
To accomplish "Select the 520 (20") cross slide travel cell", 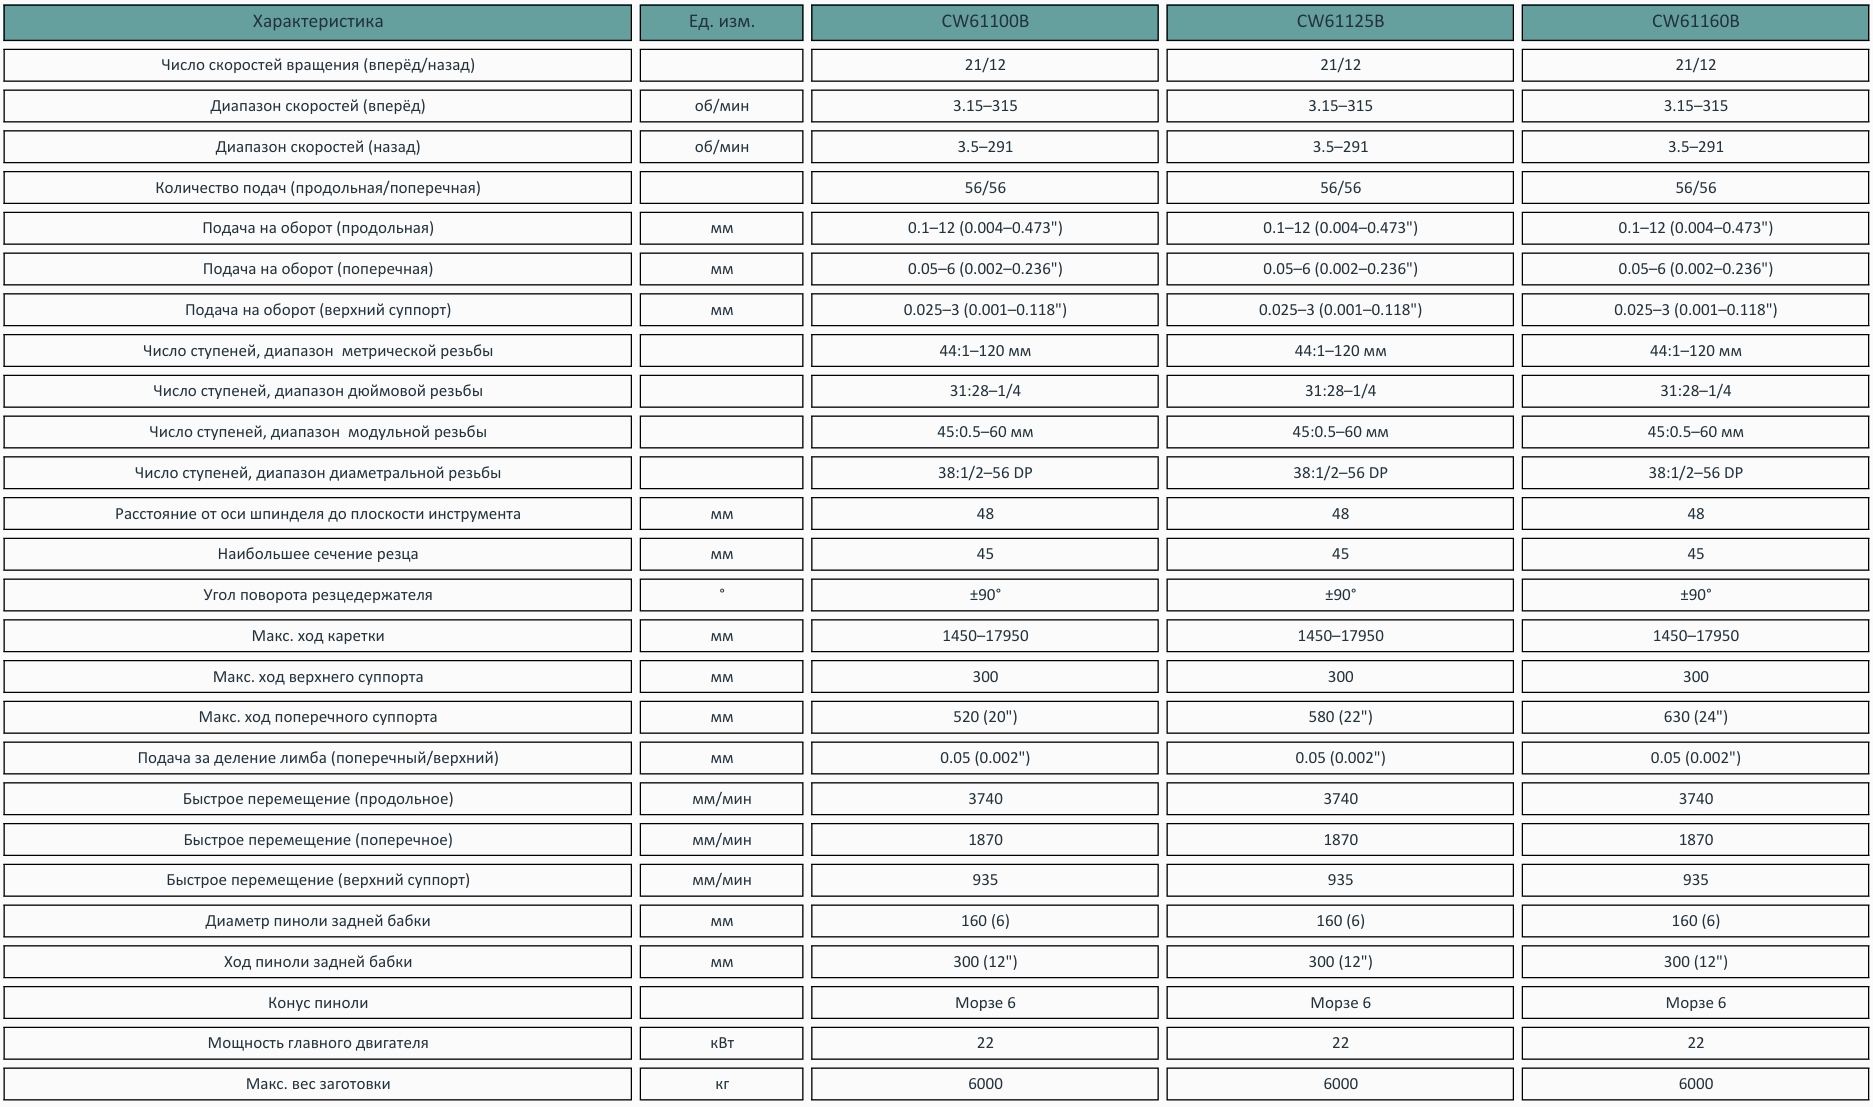I will pyautogui.click(x=984, y=717).
